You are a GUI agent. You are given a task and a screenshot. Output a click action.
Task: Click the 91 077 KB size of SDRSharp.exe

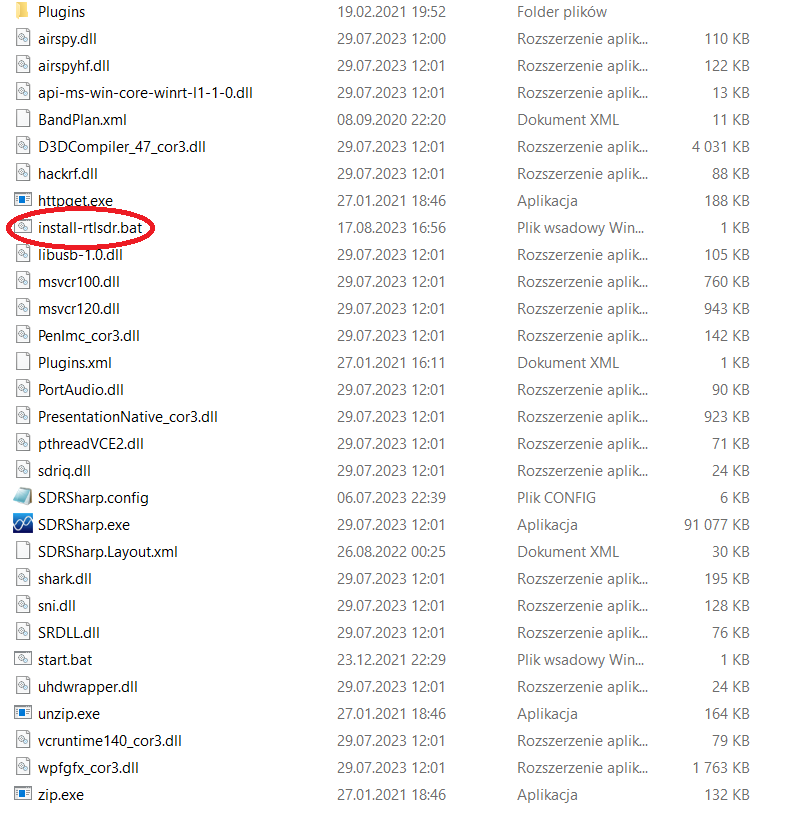[x=717, y=524]
